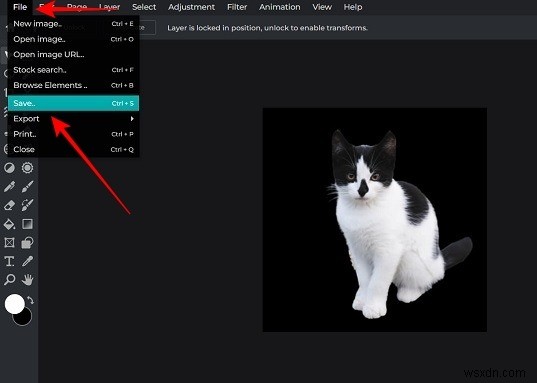Open the Select menu
This screenshot has height=383, width=537.
144,7
